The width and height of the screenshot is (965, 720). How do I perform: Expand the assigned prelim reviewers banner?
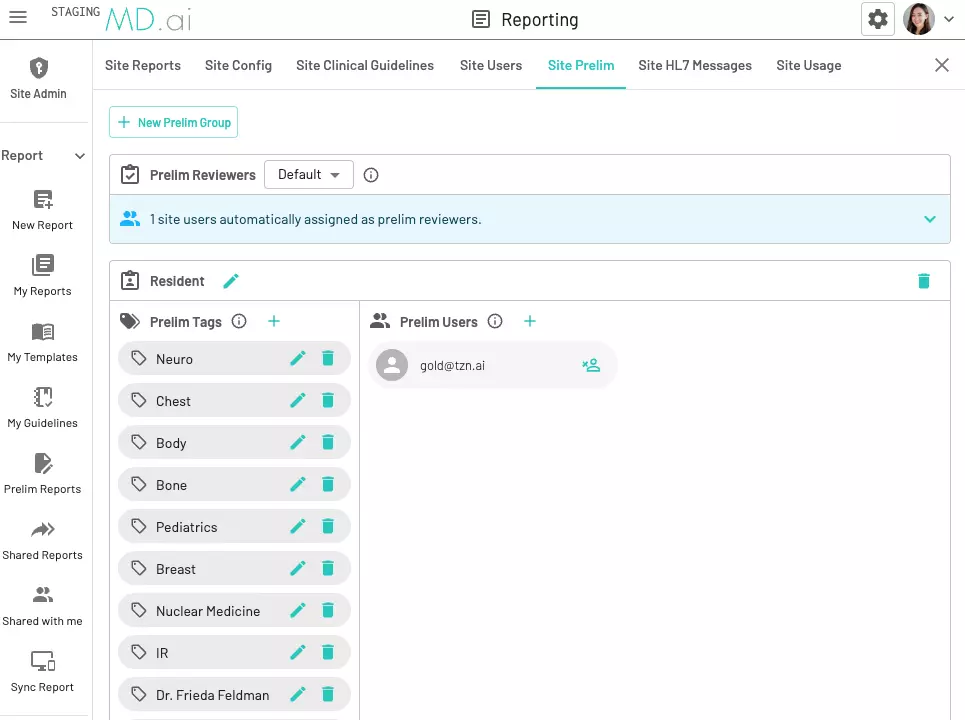click(929, 218)
